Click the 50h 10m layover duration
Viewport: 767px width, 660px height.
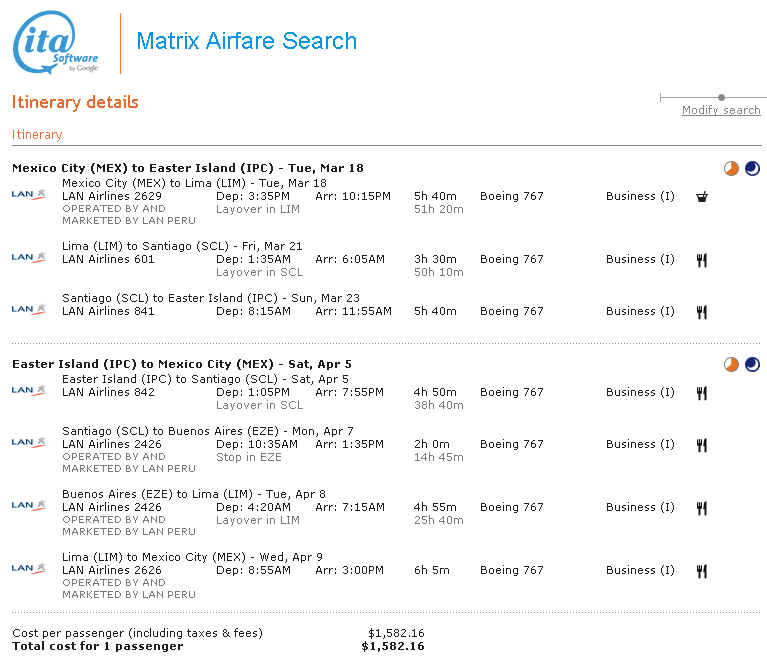pos(438,273)
